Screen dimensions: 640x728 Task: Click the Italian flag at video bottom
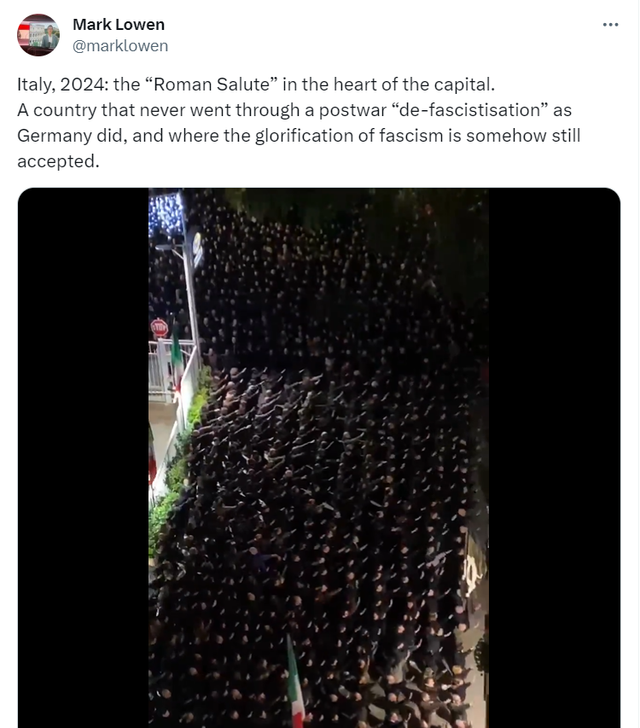tap(294, 682)
